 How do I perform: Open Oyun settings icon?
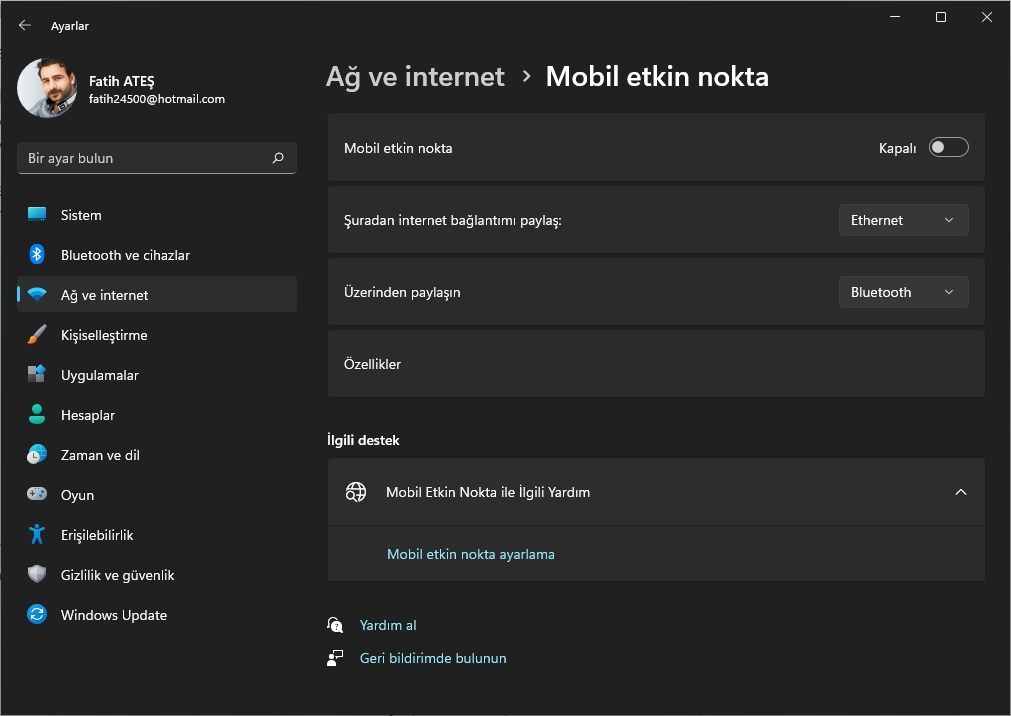36,494
